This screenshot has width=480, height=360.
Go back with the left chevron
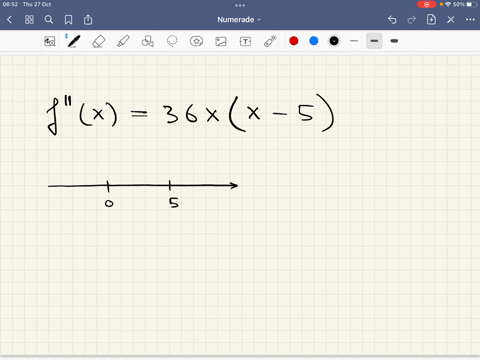[x=9, y=20]
